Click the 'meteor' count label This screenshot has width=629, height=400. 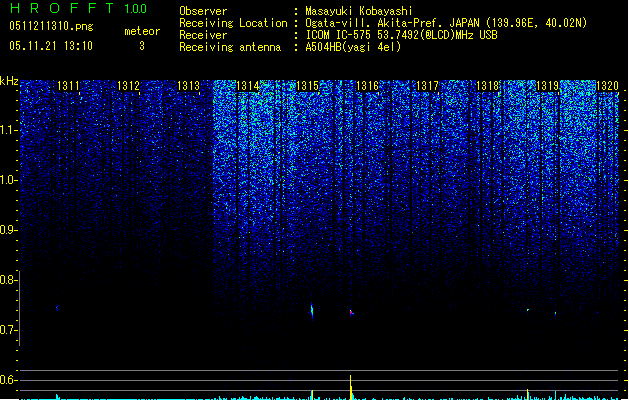(x=142, y=31)
